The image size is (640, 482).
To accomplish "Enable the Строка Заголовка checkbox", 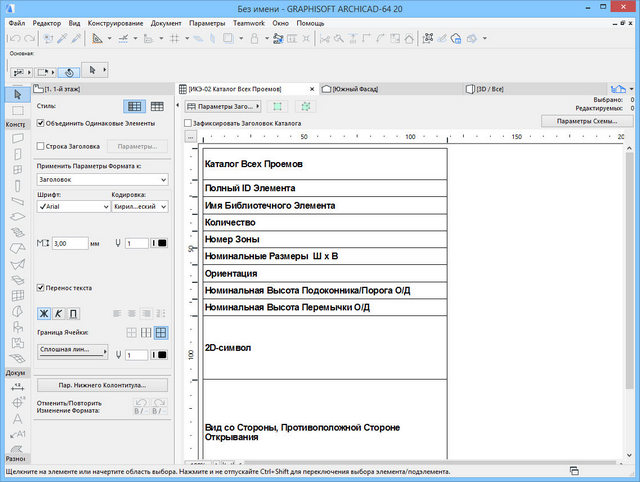I will (x=41, y=146).
